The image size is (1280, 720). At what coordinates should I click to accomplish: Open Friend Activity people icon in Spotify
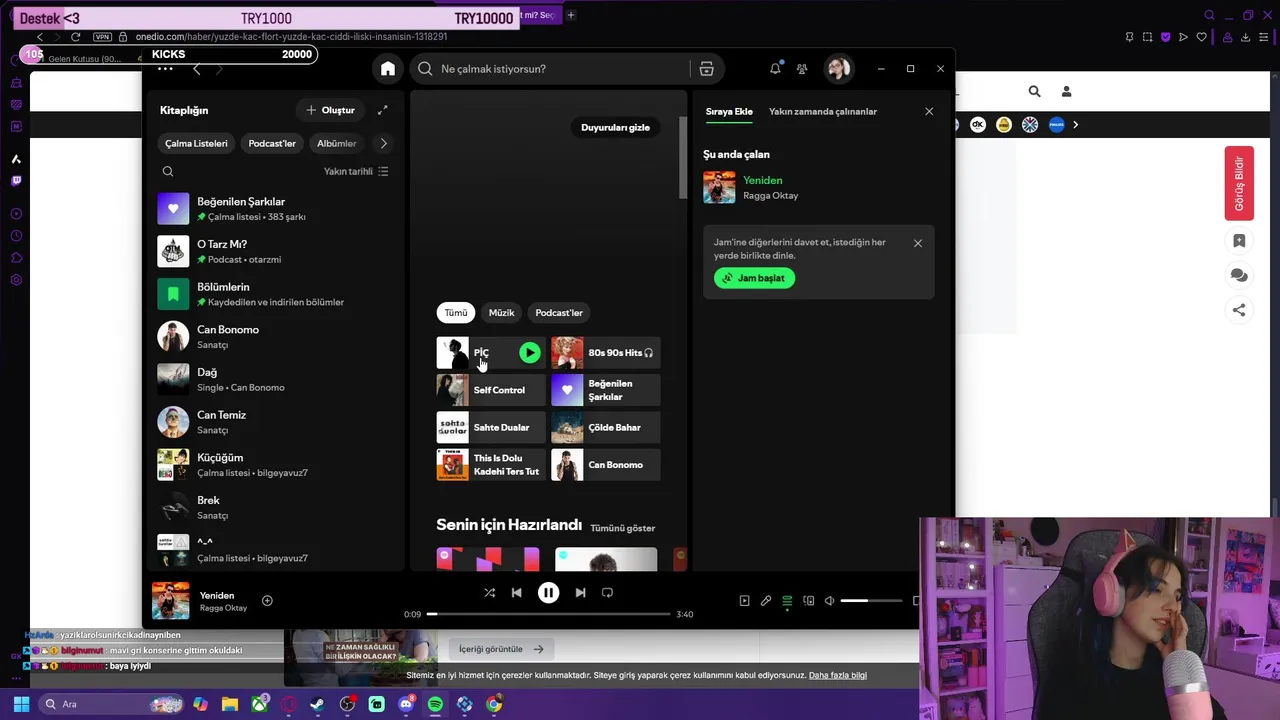802,69
